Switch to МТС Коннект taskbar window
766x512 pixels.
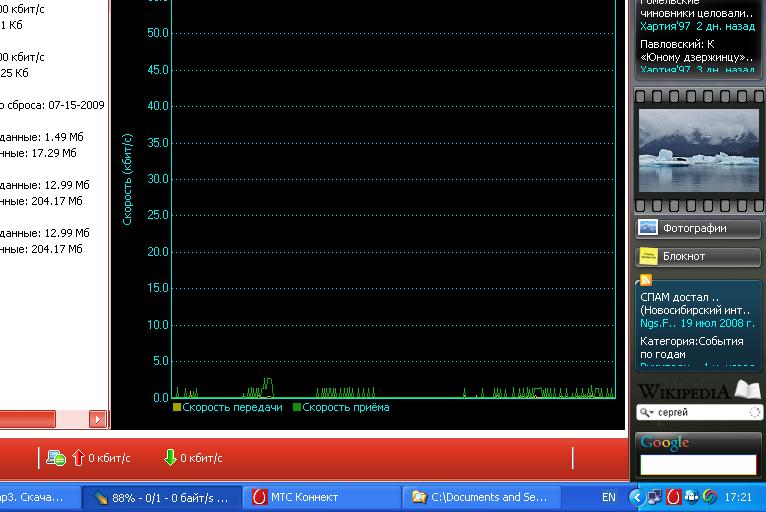(320, 496)
